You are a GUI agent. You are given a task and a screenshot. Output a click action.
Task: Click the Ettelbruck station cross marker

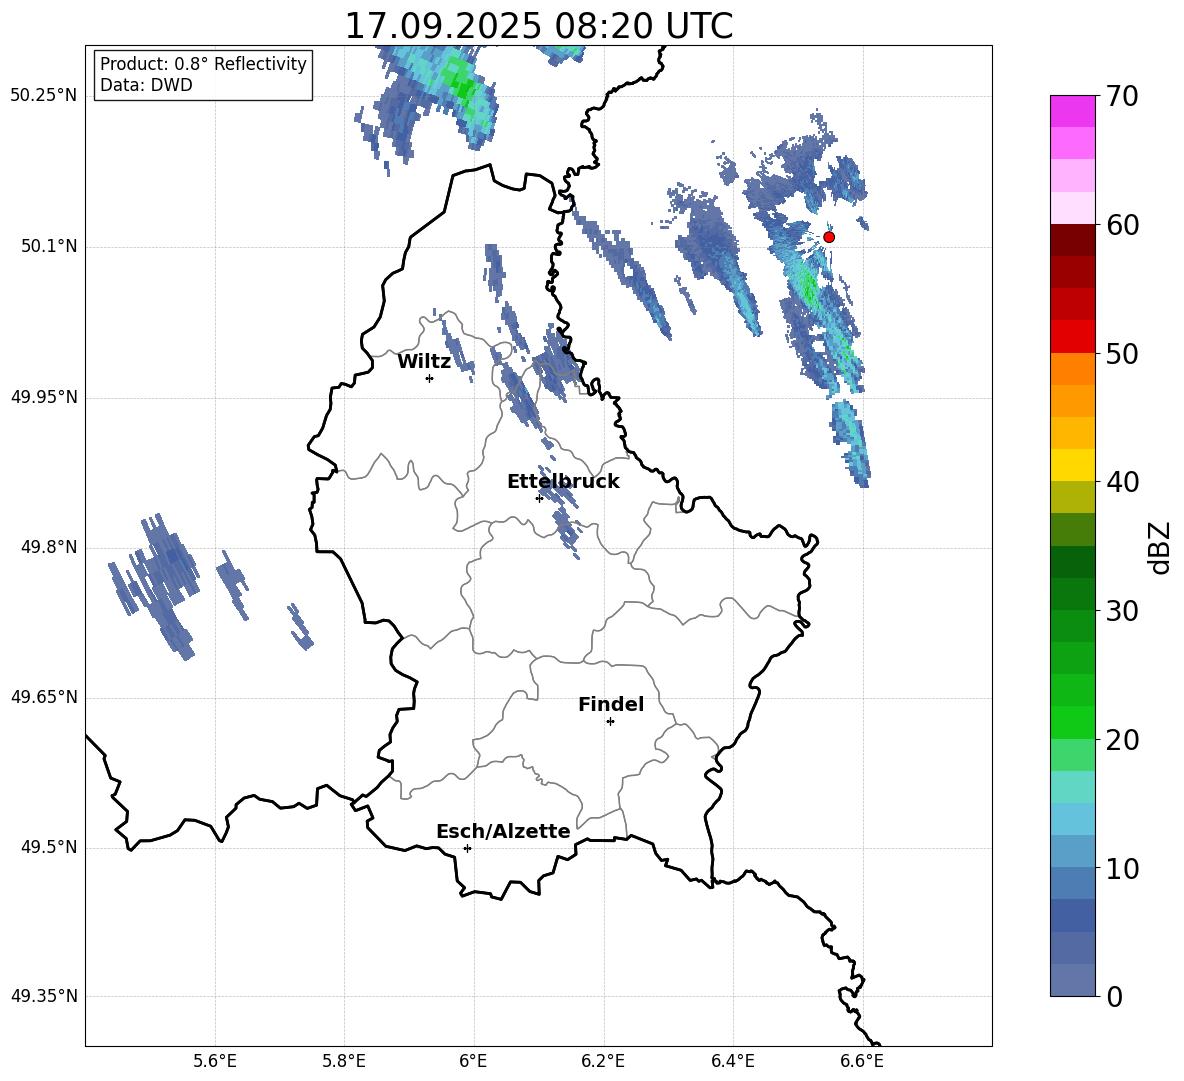tap(539, 498)
